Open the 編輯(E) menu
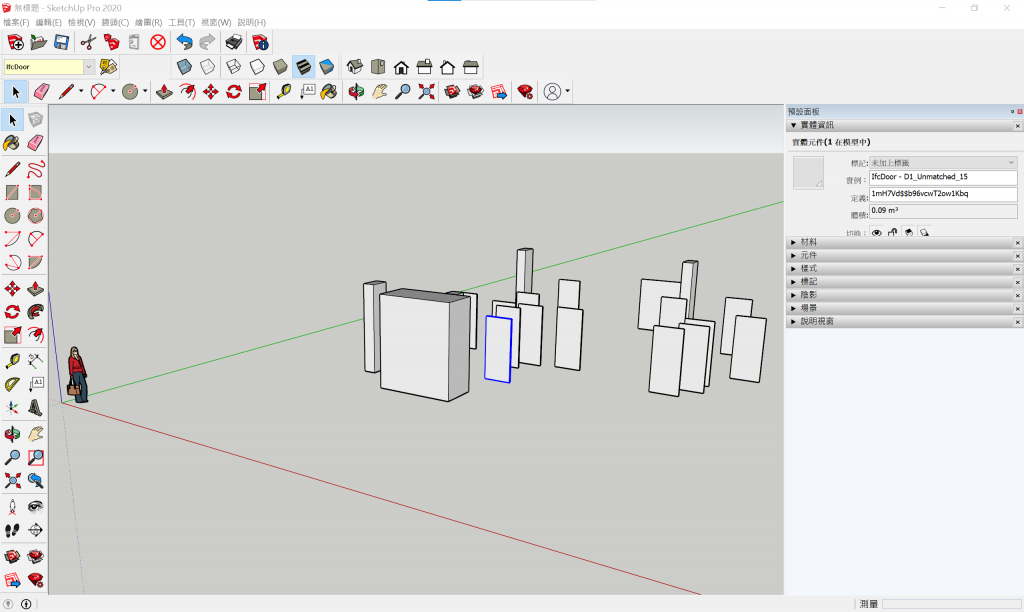 pyautogui.click(x=48, y=22)
